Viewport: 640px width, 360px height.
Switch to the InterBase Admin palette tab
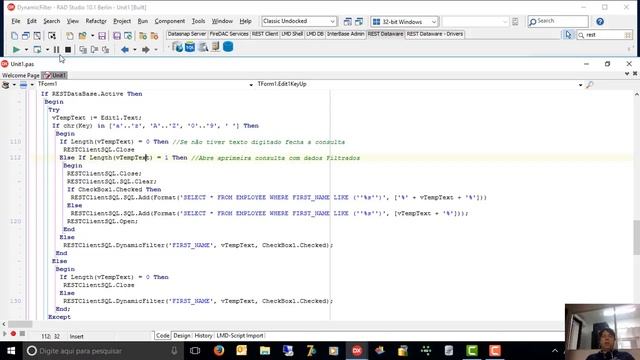click(345, 34)
